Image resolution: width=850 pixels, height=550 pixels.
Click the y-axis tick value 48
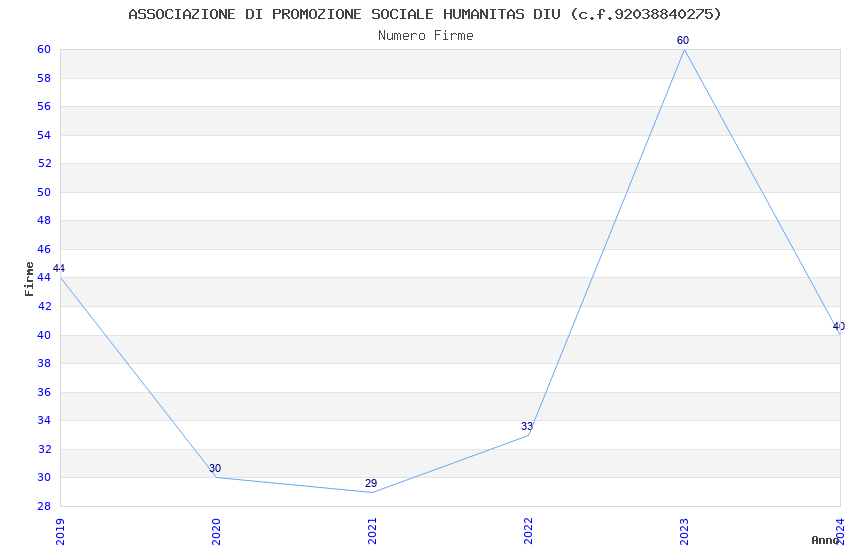pos(44,221)
